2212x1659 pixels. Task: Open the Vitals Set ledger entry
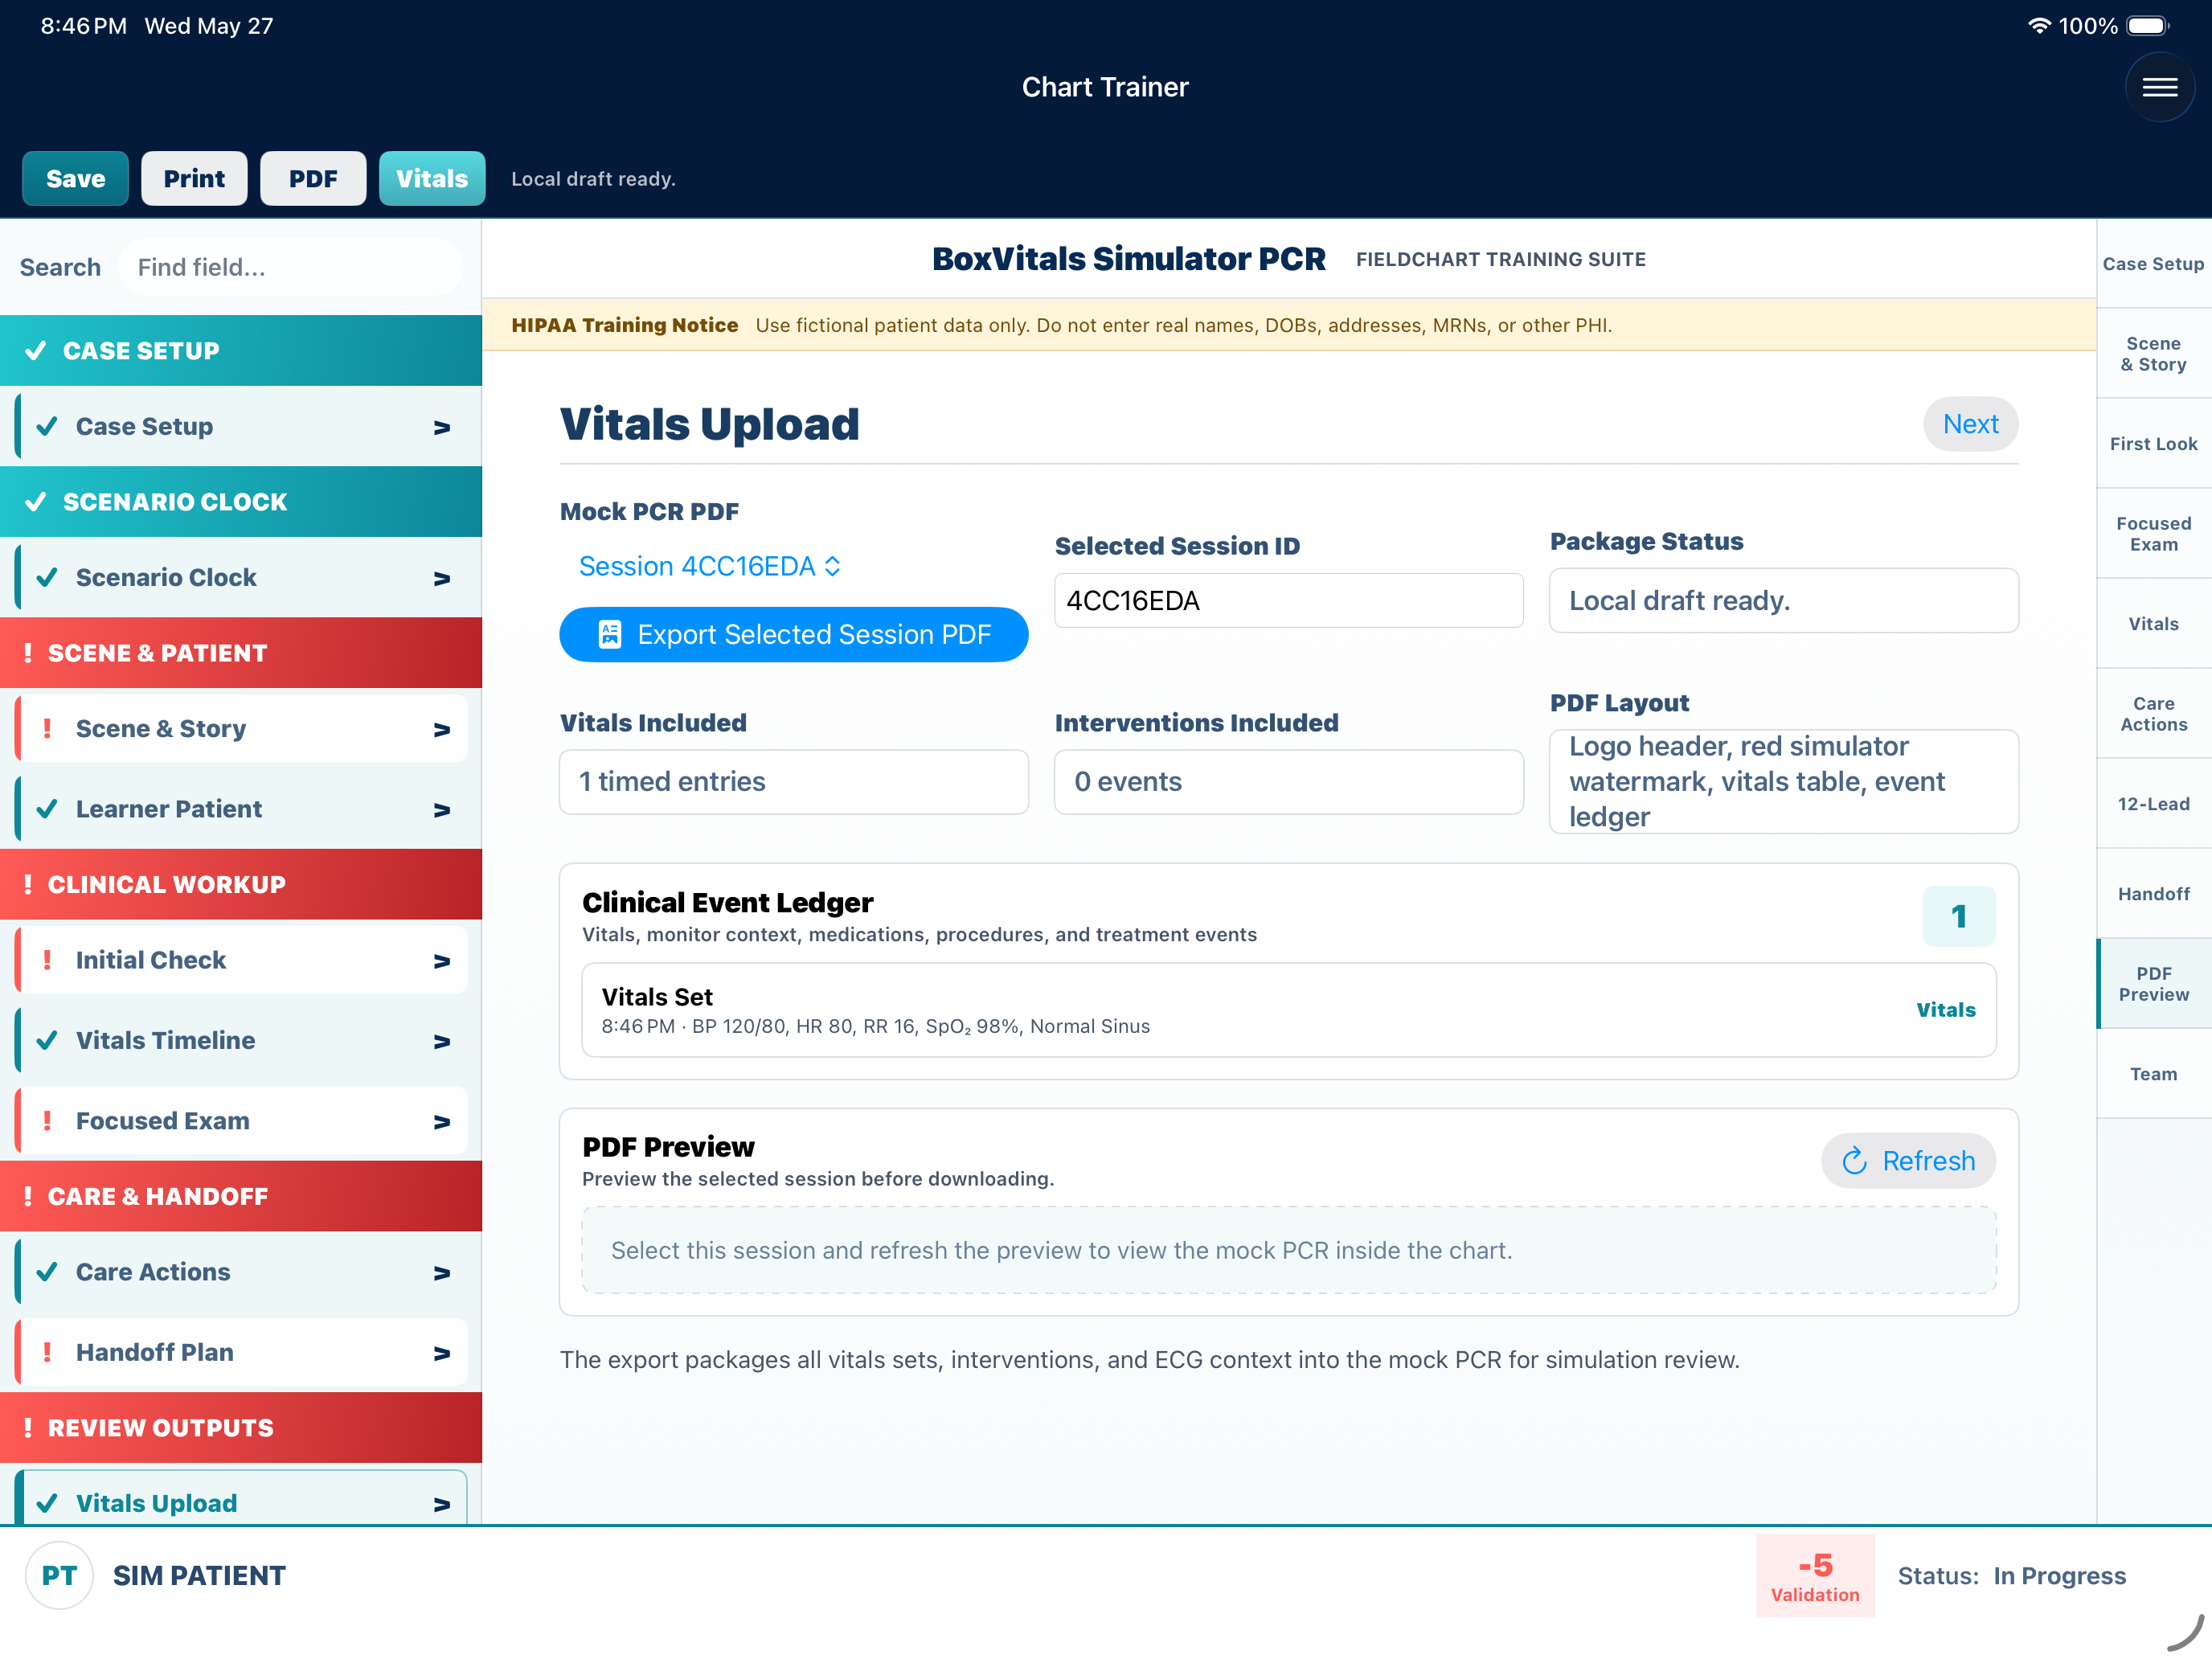pyautogui.click(x=1288, y=1010)
